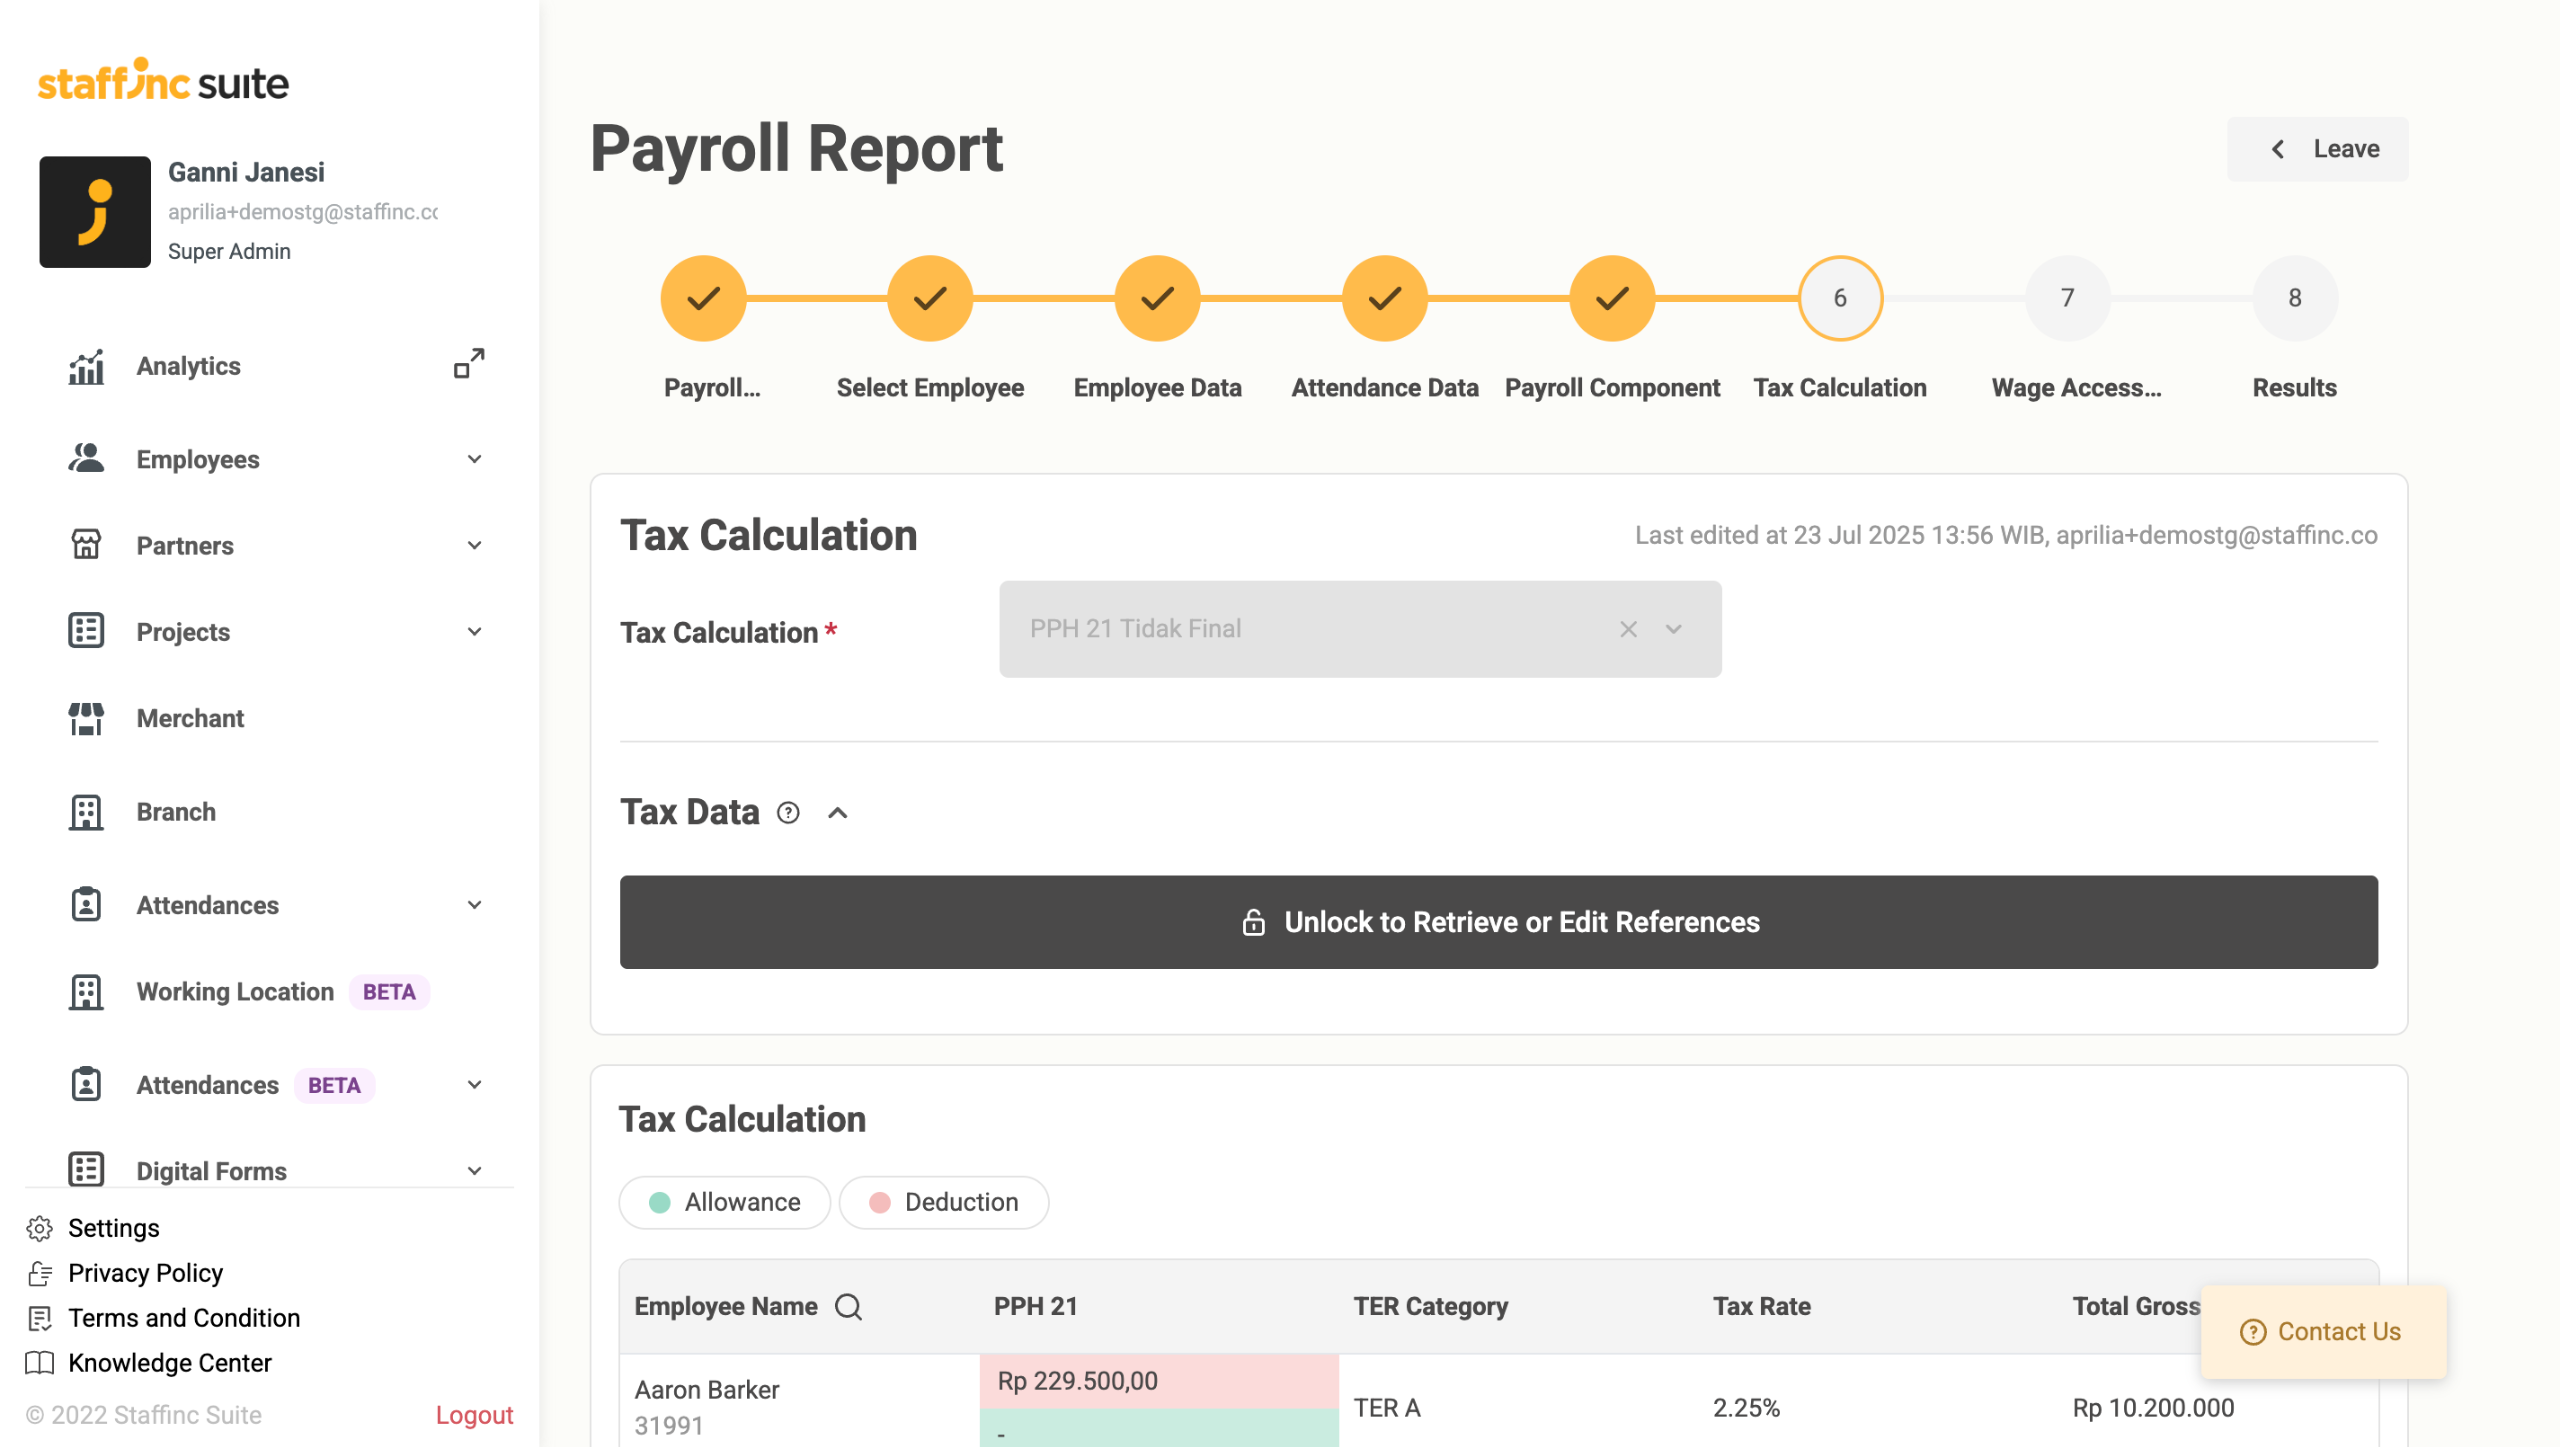2560x1447 pixels.
Task: Click the Leave button
Action: pyautogui.click(x=2317, y=149)
